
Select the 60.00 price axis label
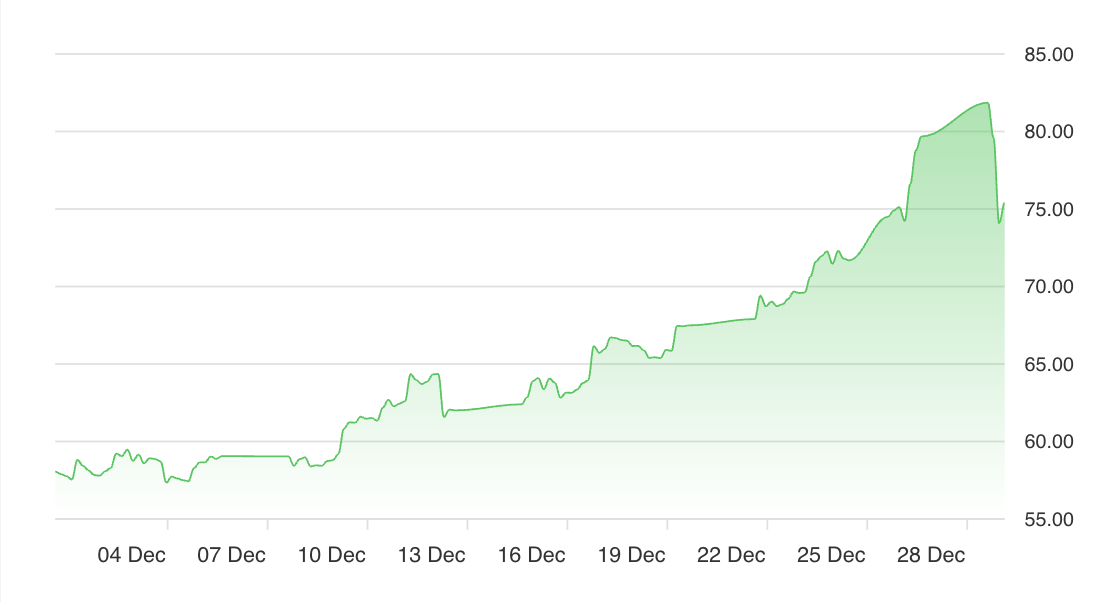click(x=1049, y=442)
